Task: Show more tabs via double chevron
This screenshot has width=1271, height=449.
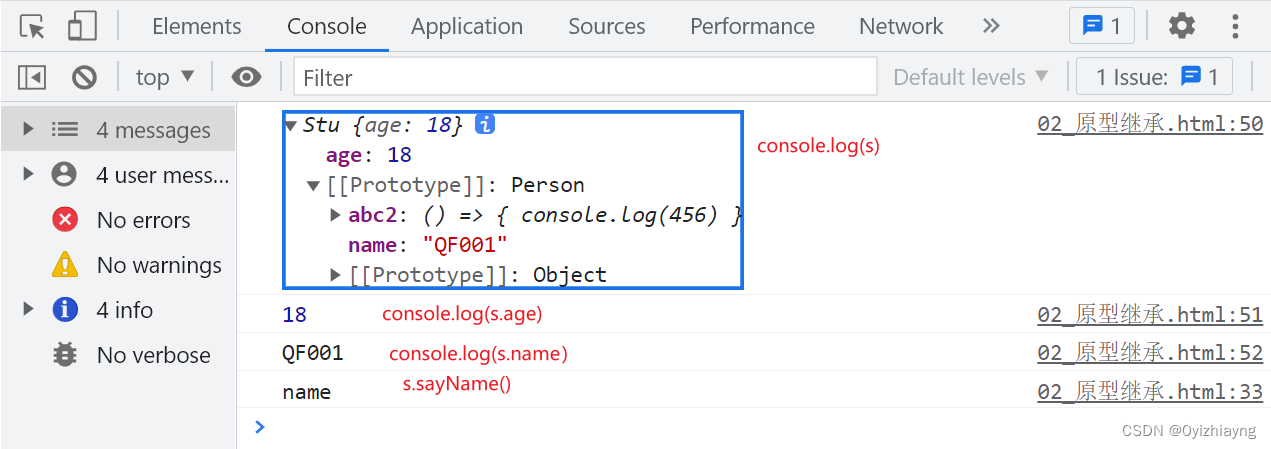Action: click(991, 26)
